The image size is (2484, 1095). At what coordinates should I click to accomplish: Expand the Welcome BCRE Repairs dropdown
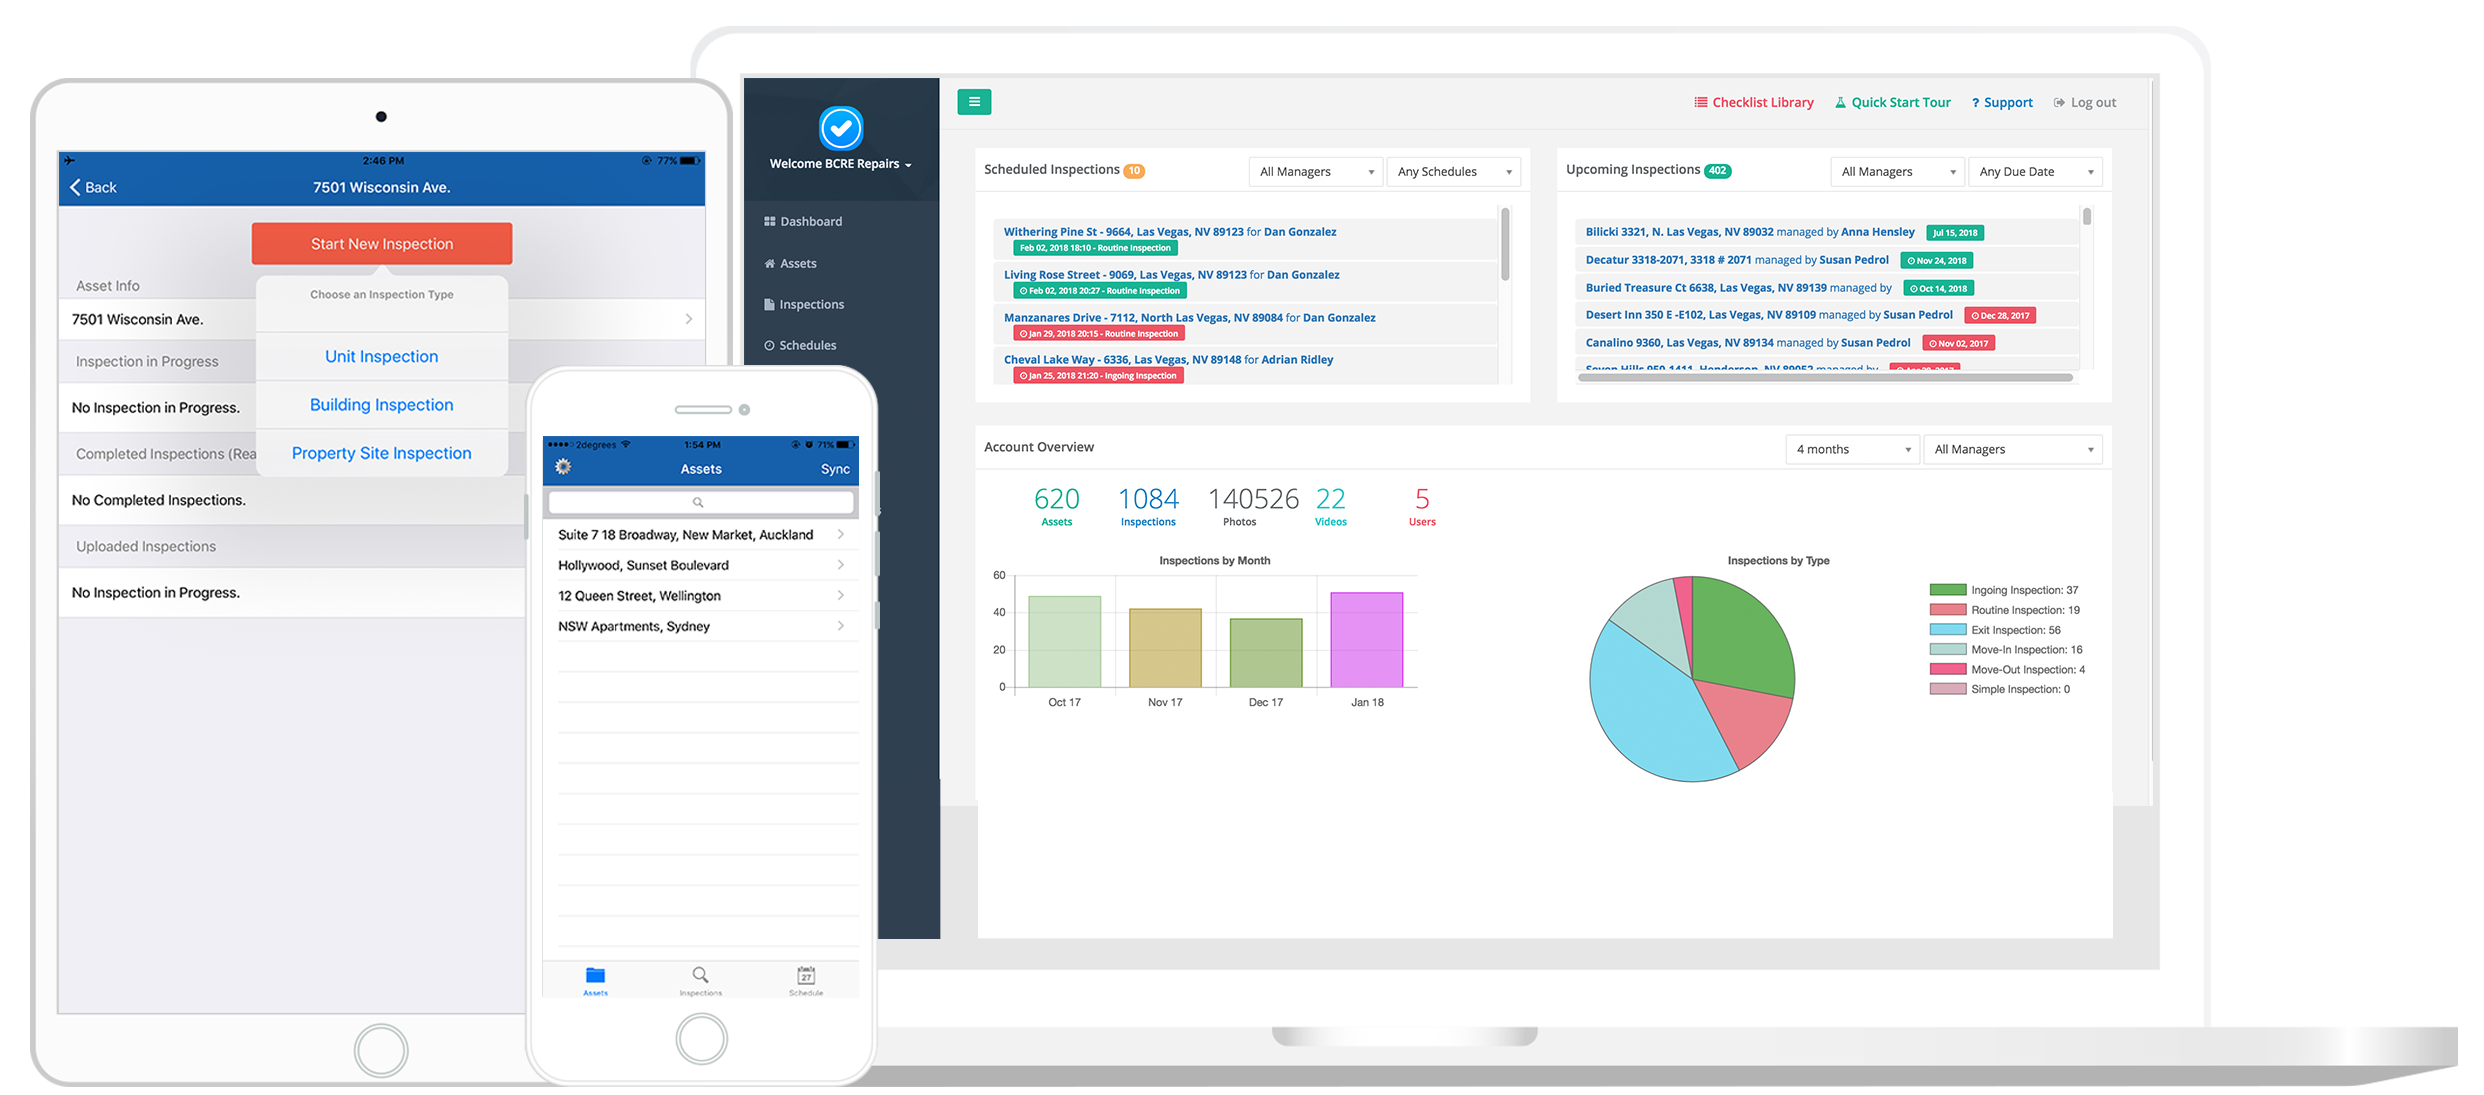tap(841, 164)
